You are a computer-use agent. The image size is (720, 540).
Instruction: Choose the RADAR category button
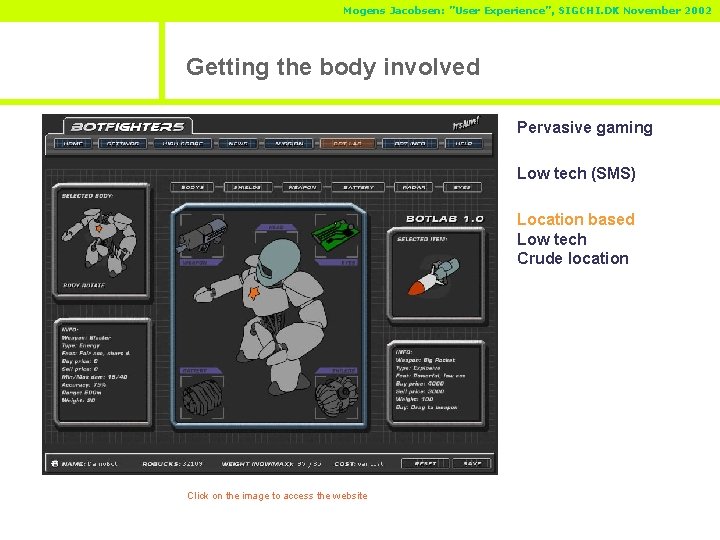(413, 187)
